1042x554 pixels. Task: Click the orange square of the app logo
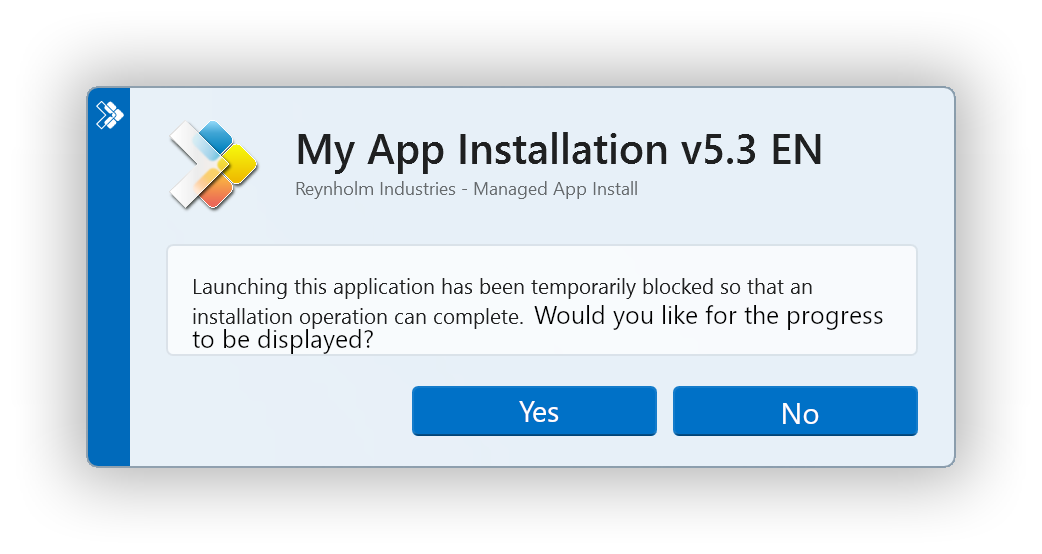pyautogui.click(x=216, y=192)
